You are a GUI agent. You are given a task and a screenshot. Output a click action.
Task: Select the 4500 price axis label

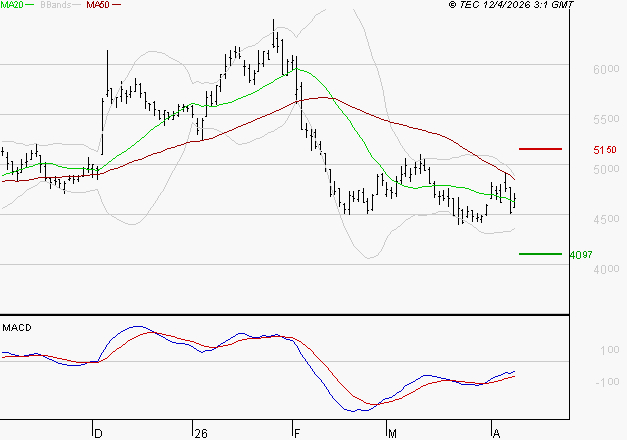click(x=606, y=219)
